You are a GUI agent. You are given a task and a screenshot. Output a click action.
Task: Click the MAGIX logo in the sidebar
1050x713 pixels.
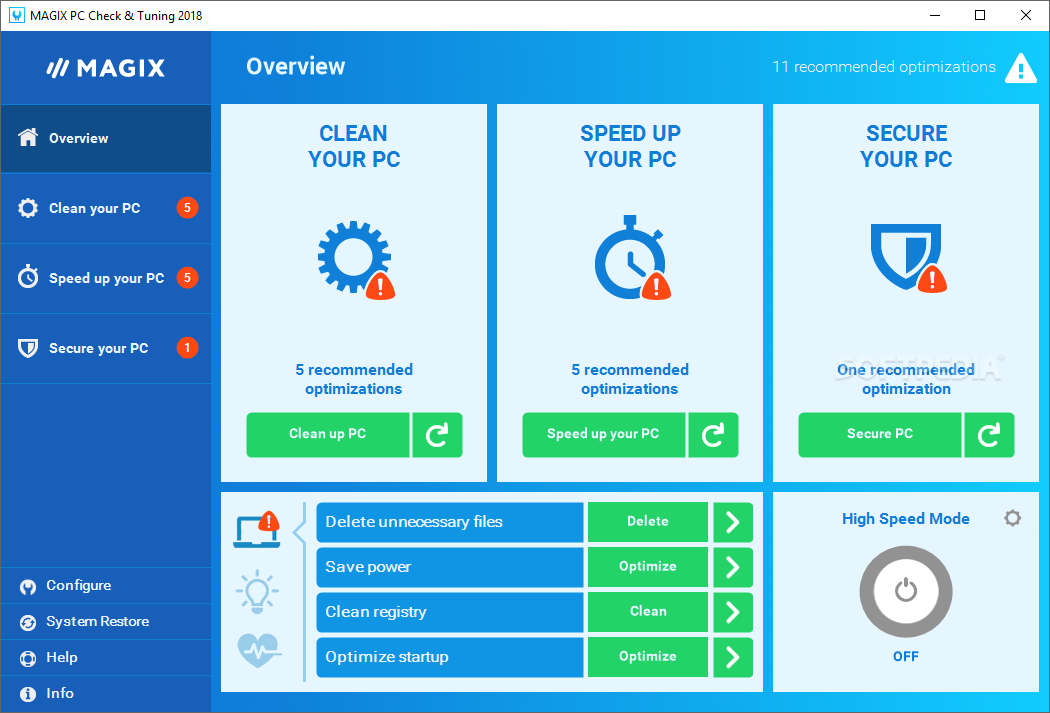pos(106,68)
